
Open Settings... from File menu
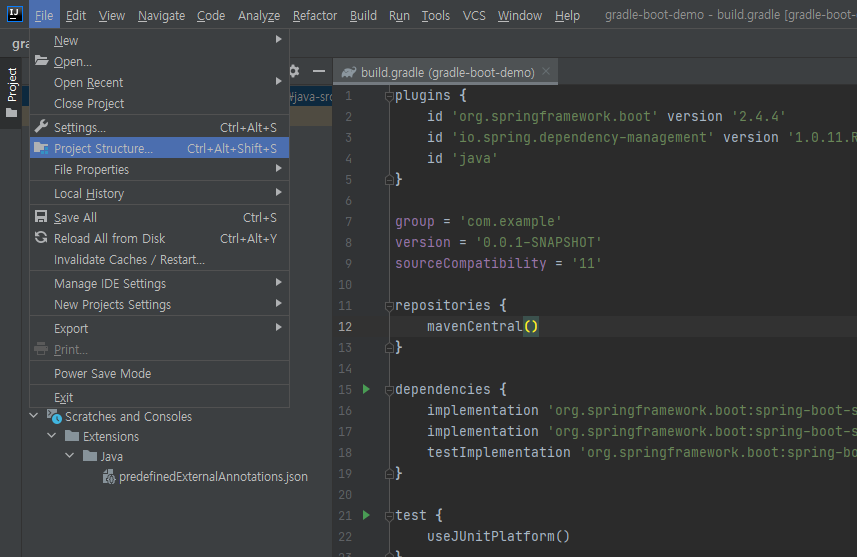159,127
